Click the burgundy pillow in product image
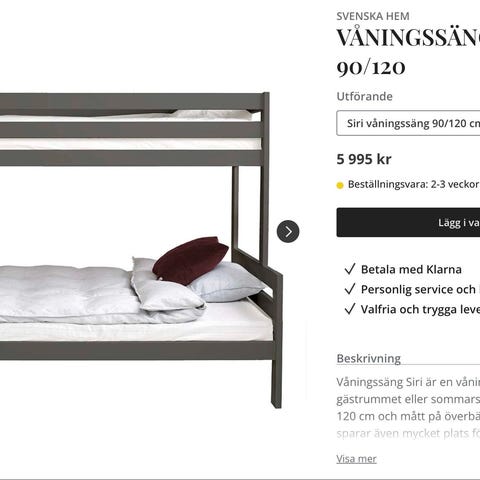480x480 pixels. pos(190,259)
